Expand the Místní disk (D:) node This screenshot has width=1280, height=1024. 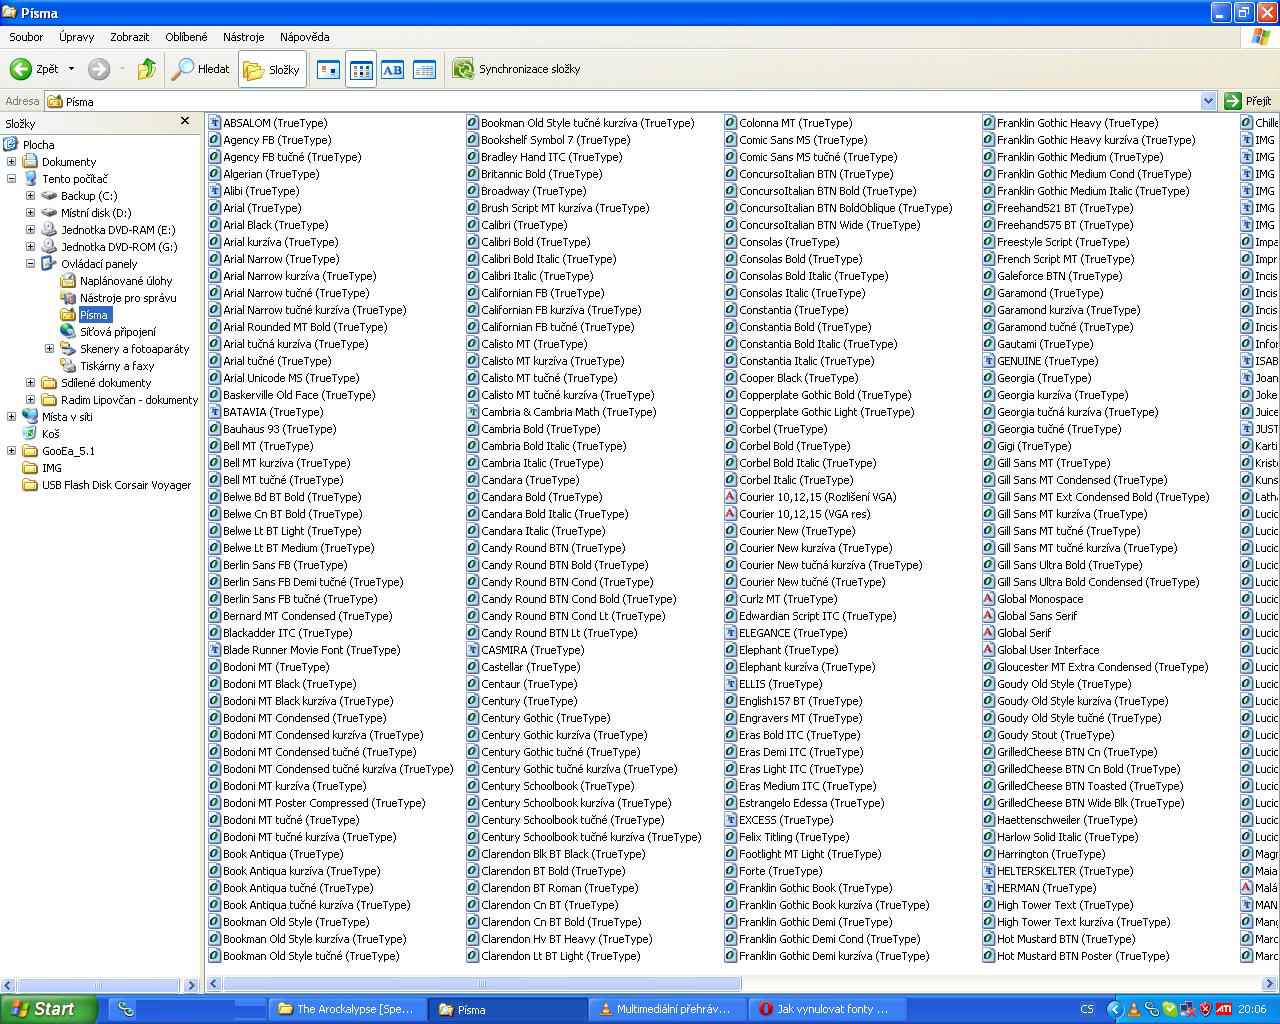point(30,213)
